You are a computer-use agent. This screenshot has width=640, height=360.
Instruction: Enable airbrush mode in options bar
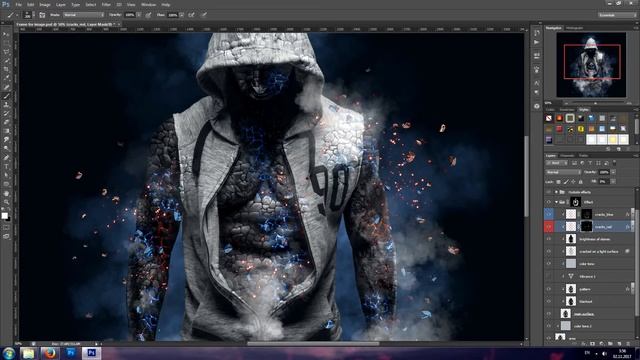click(191, 15)
